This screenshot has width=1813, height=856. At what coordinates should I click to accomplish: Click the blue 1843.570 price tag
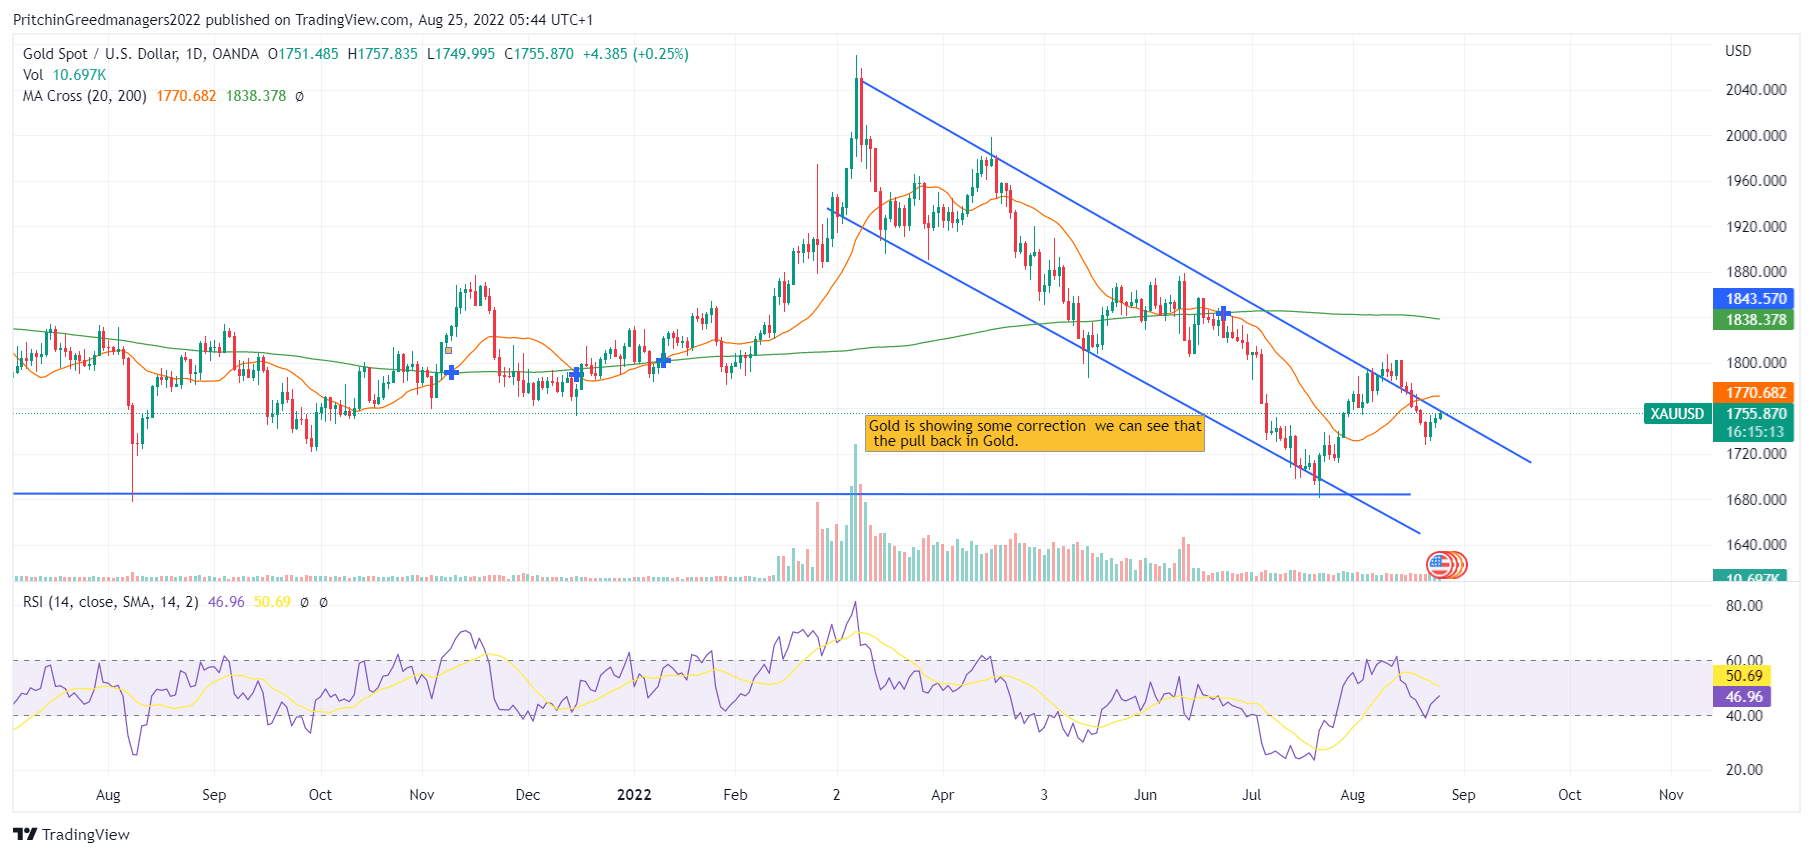coord(1754,299)
